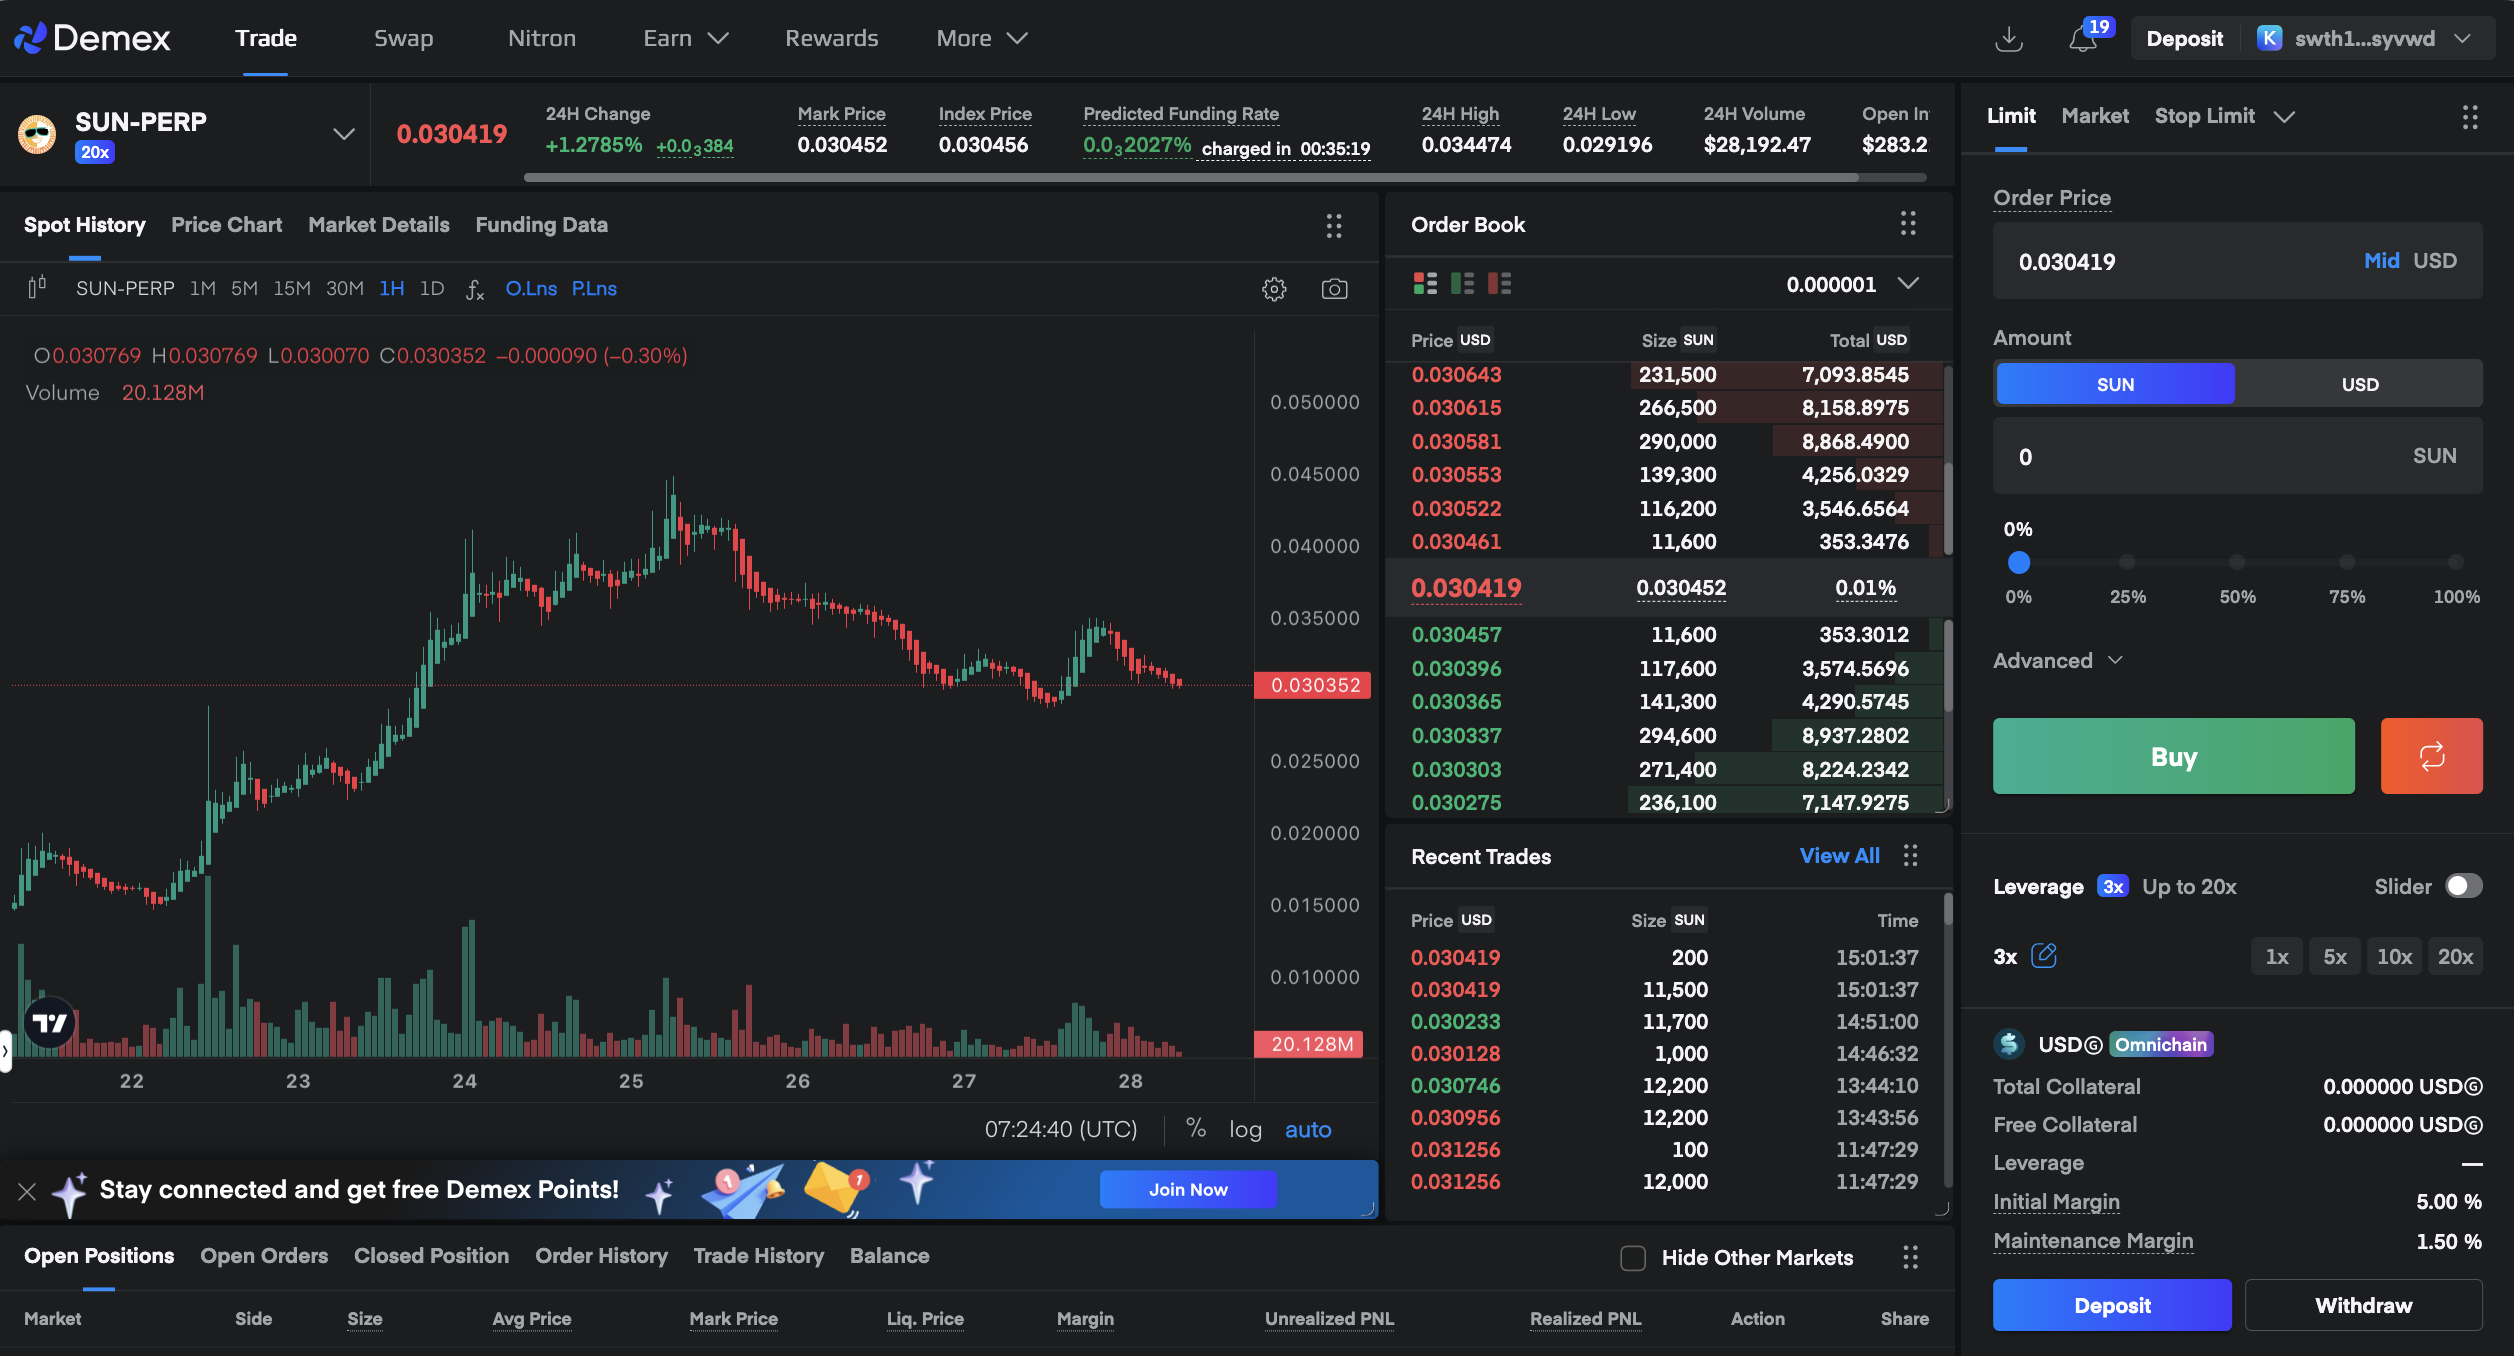Viewport: 2514px width, 1356px height.
Task: Click 50% mark on amount slider
Action: pyautogui.click(x=2237, y=563)
